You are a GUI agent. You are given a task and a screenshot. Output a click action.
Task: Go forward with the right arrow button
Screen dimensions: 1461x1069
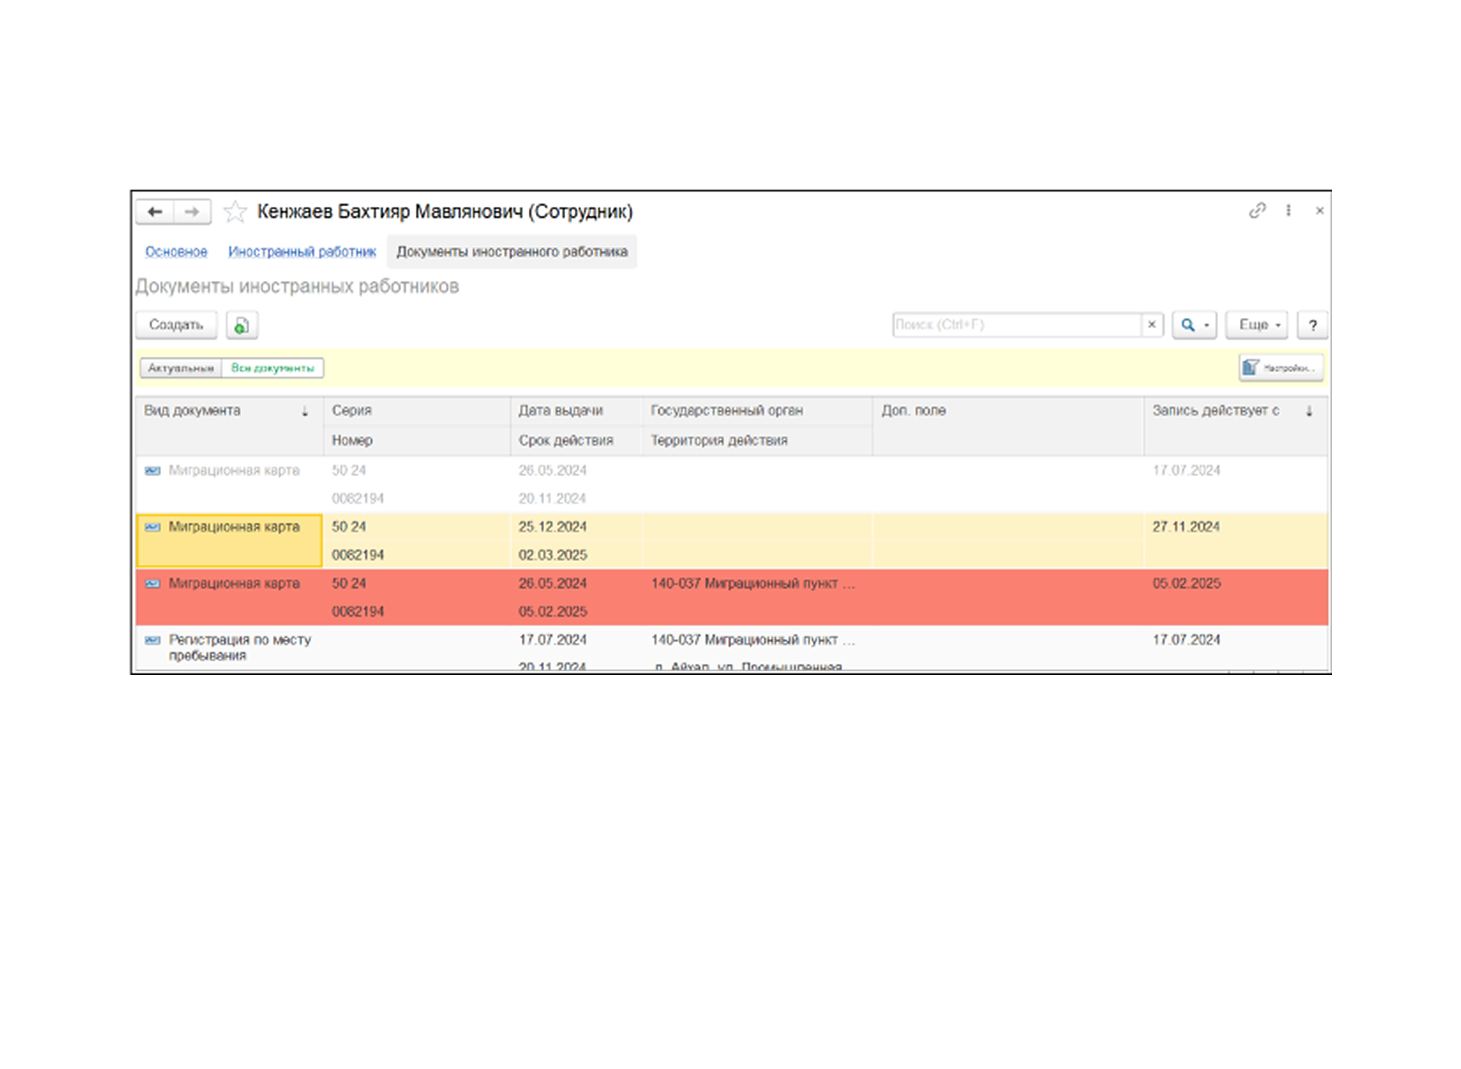[x=192, y=212]
